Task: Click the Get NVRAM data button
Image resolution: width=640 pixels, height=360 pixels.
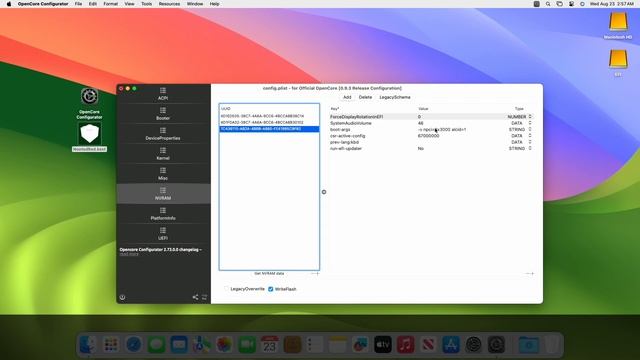Action: [x=269, y=273]
